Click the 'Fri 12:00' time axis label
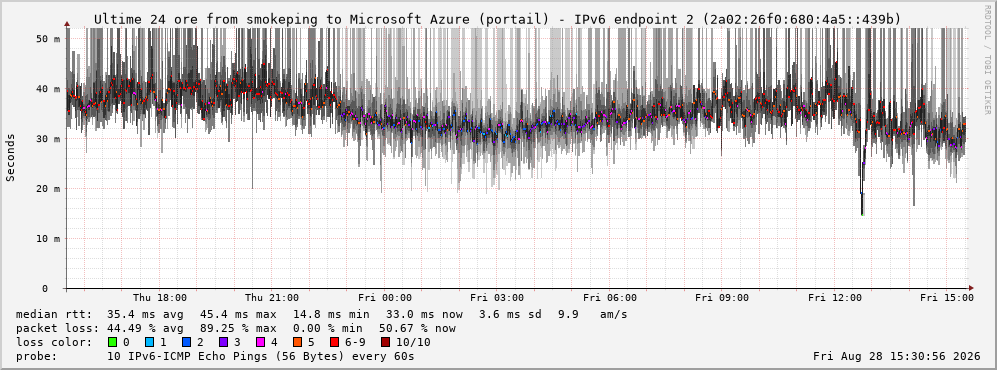 [x=835, y=298]
